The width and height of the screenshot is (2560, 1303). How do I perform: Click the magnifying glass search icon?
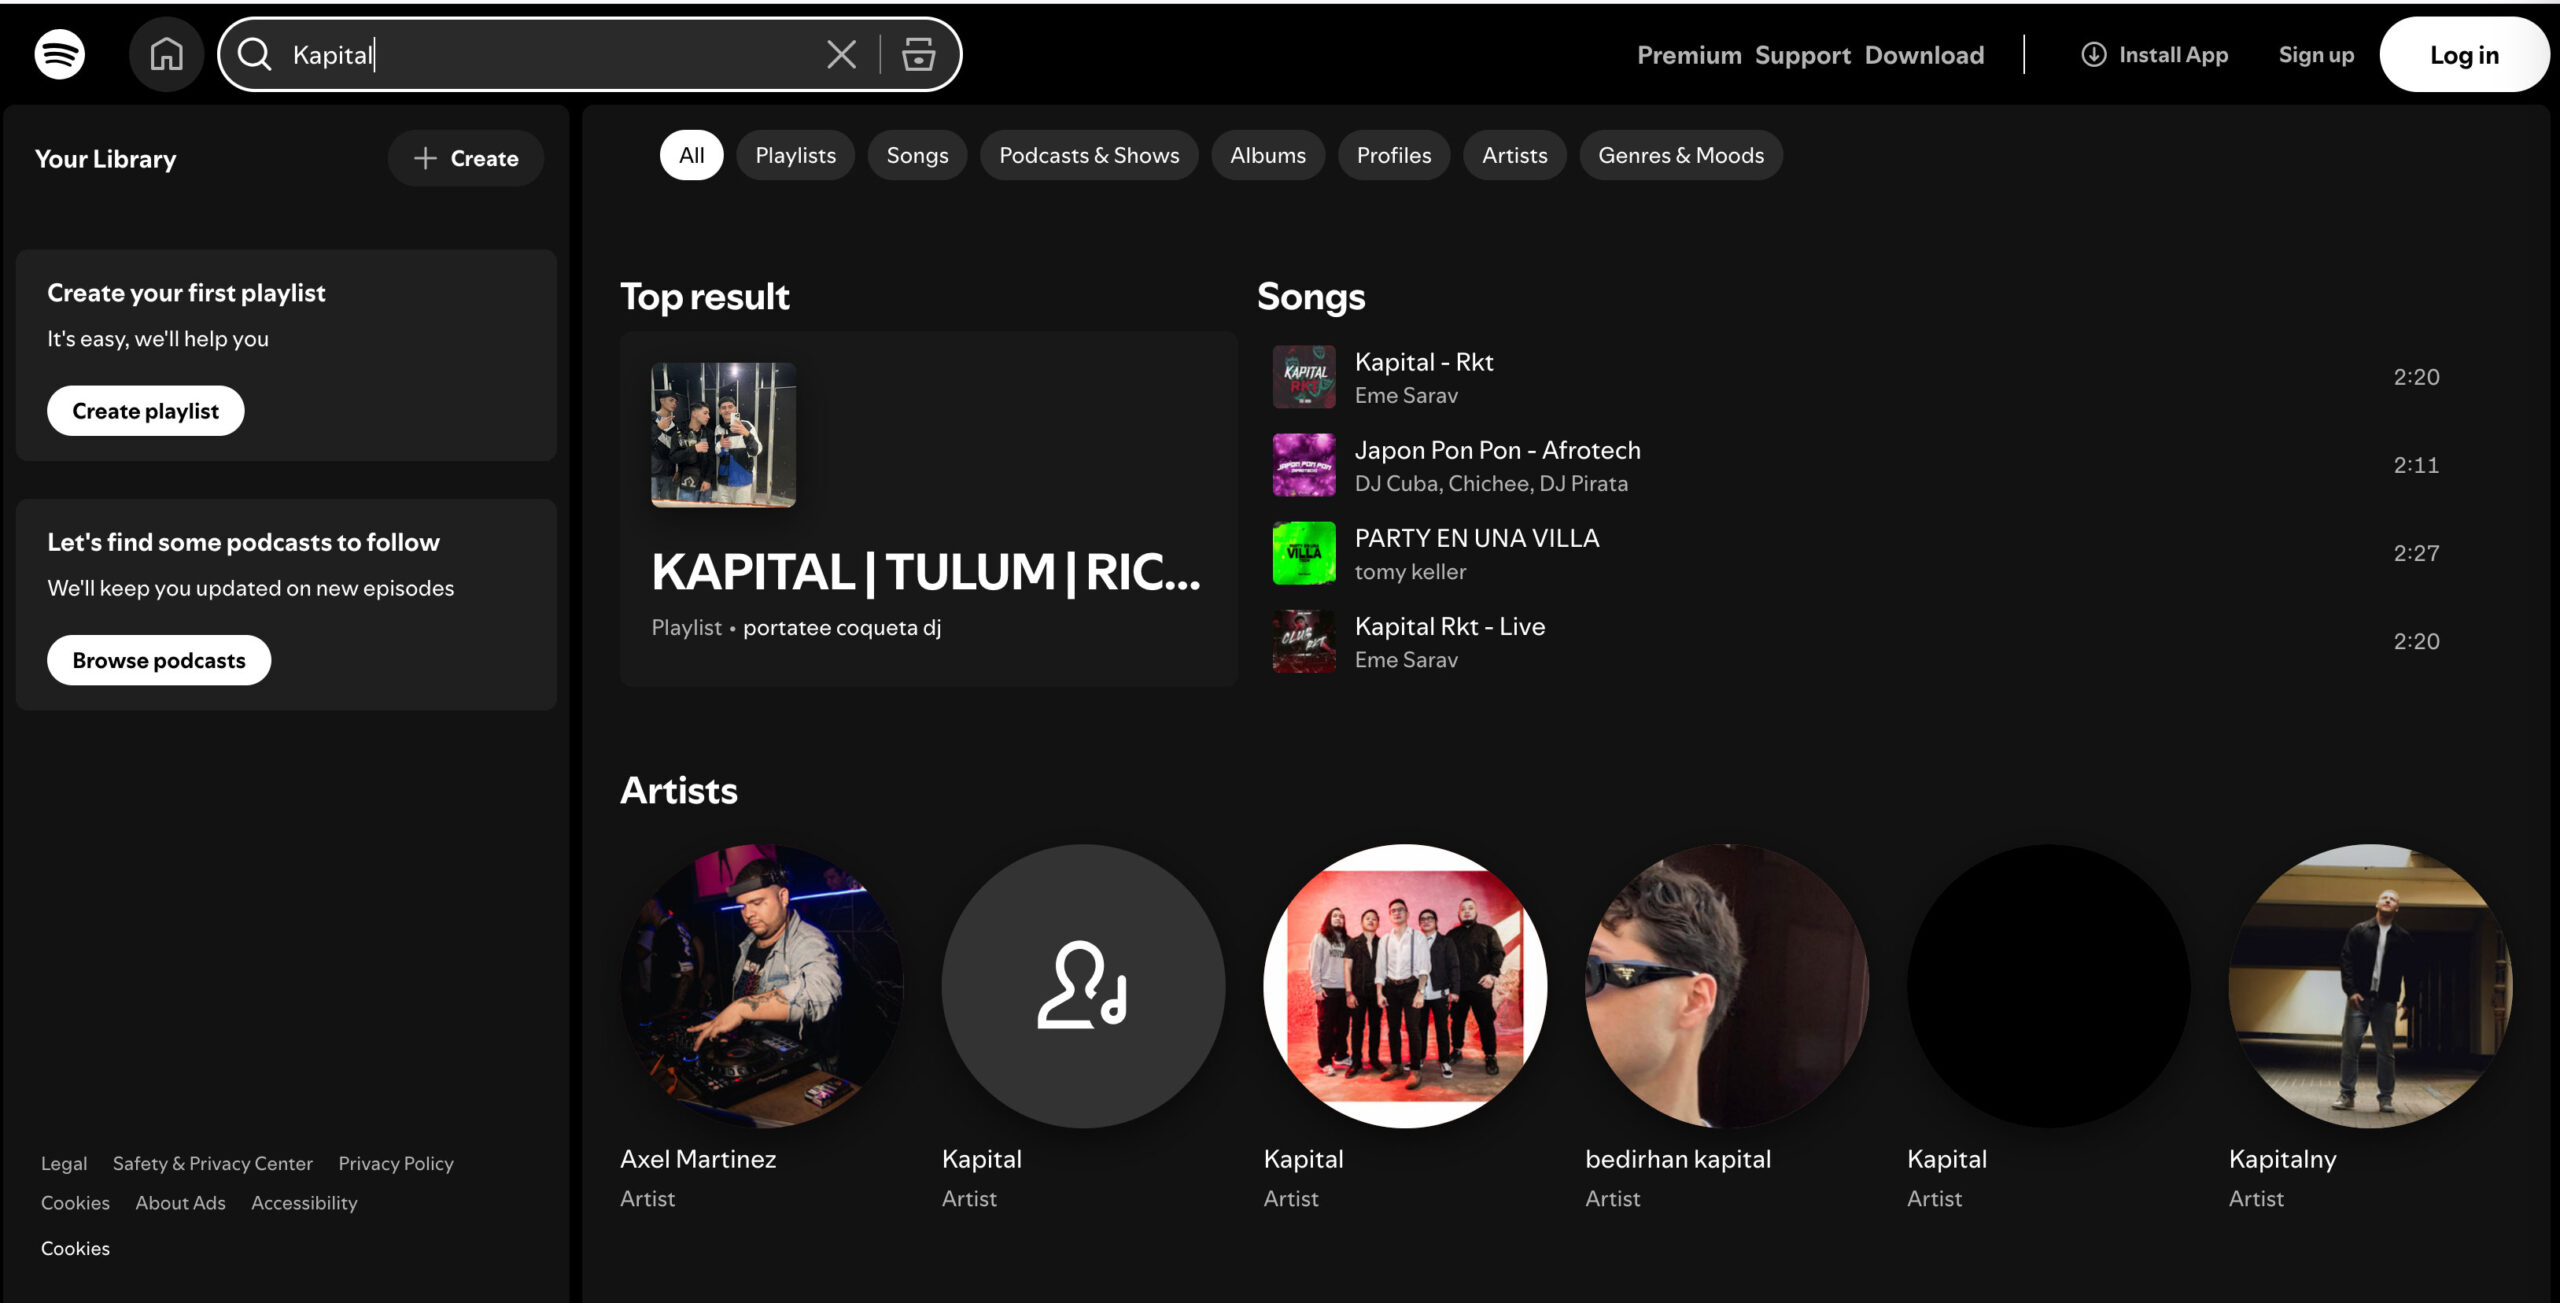click(255, 54)
